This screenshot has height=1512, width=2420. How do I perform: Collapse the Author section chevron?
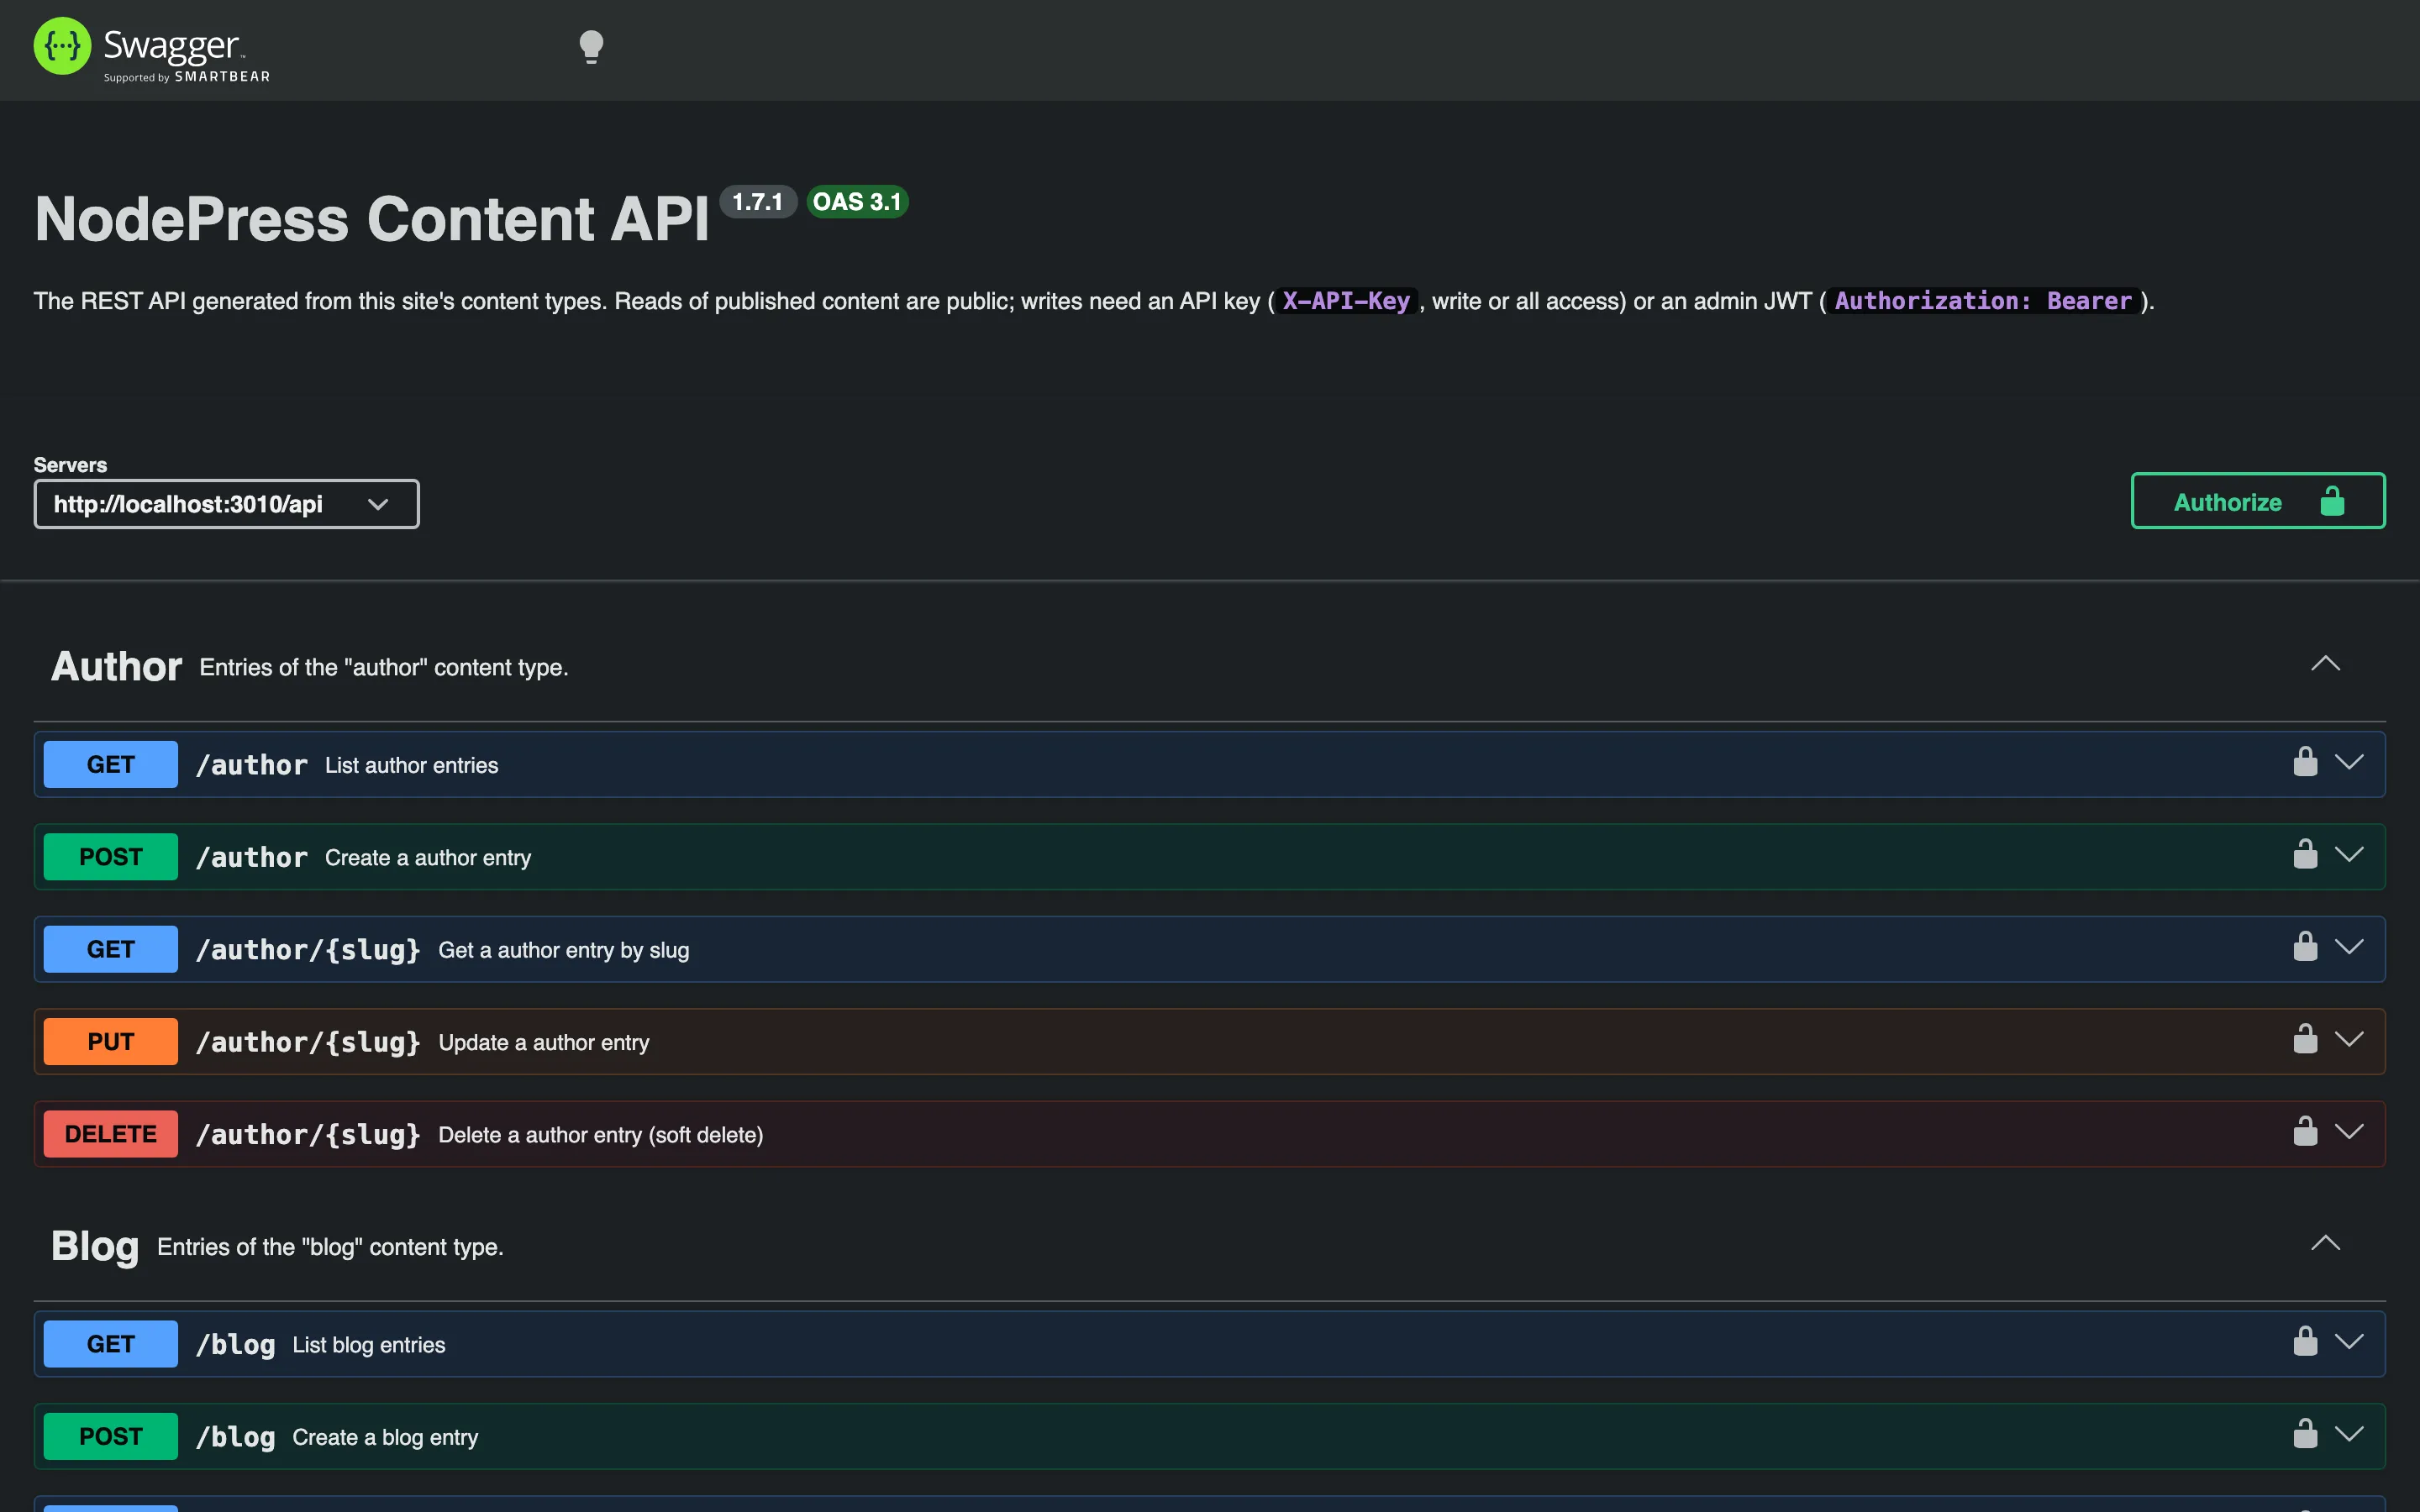[x=2325, y=664]
